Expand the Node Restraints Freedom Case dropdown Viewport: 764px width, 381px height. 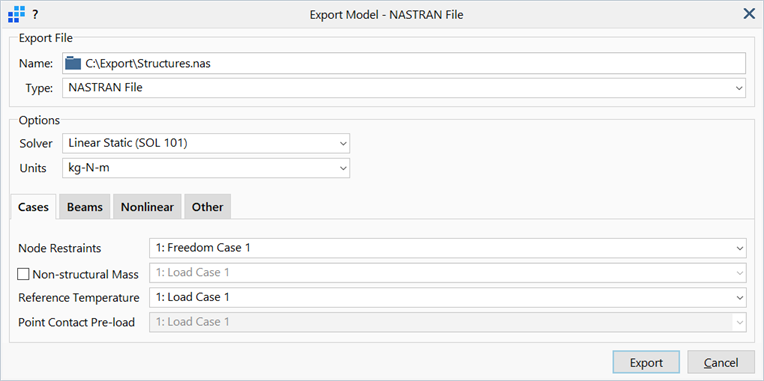(x=448, y=248)
